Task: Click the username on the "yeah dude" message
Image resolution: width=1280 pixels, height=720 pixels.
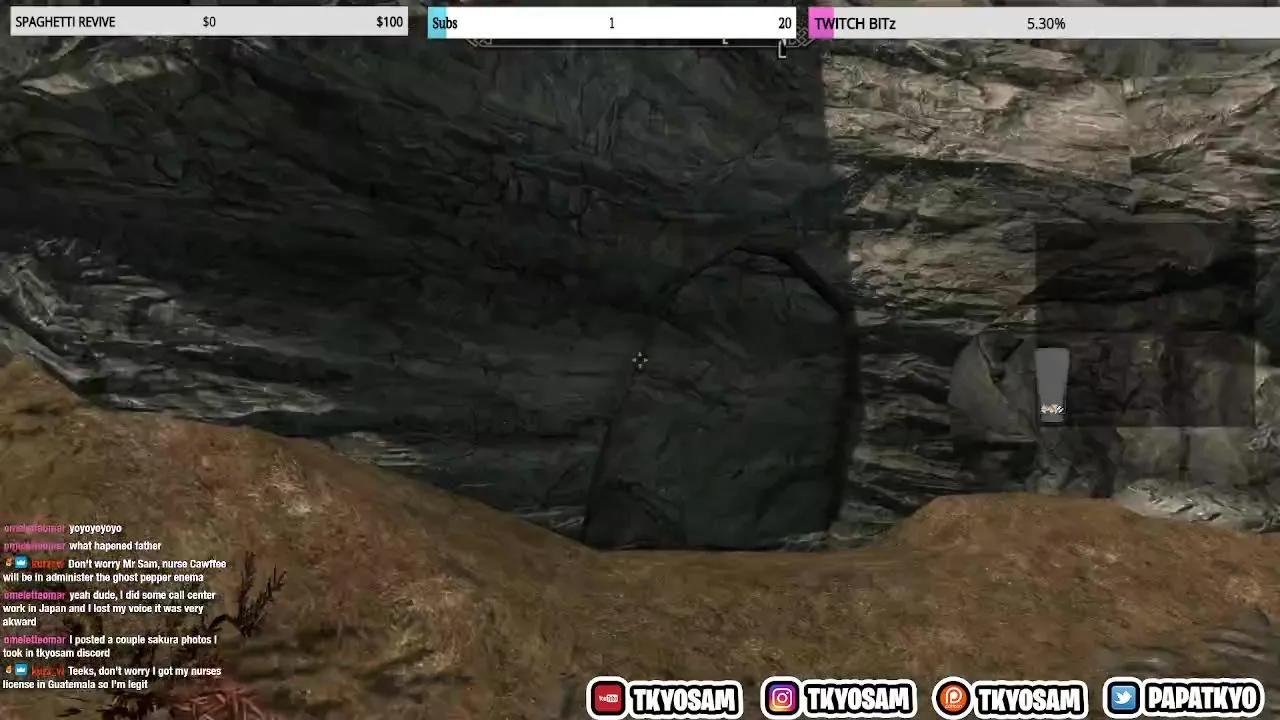Action: pyautogui.click(x=34, y=595)
